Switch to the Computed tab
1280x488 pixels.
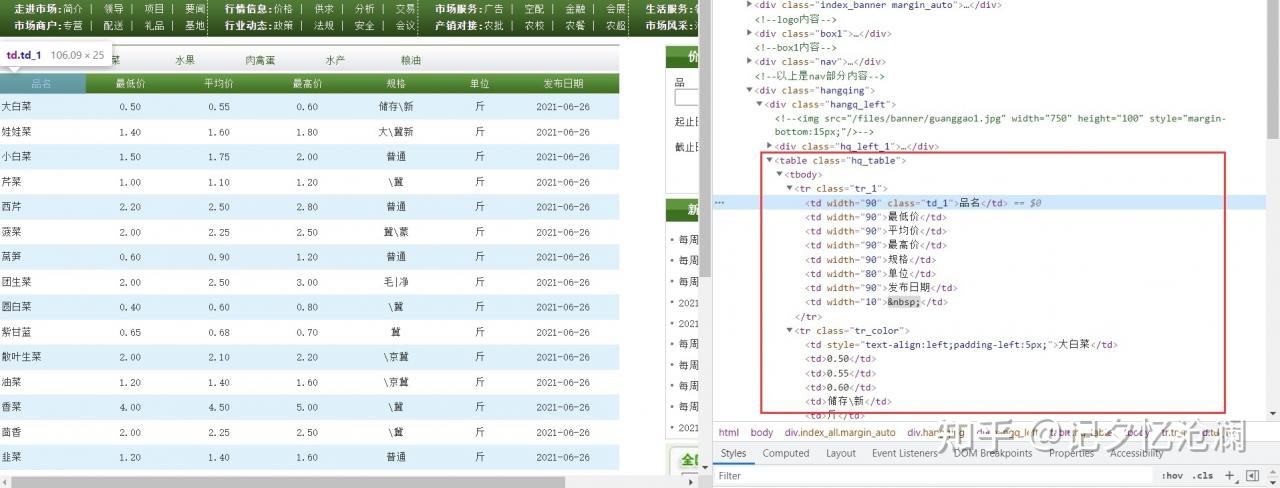(x=786, y=453)
